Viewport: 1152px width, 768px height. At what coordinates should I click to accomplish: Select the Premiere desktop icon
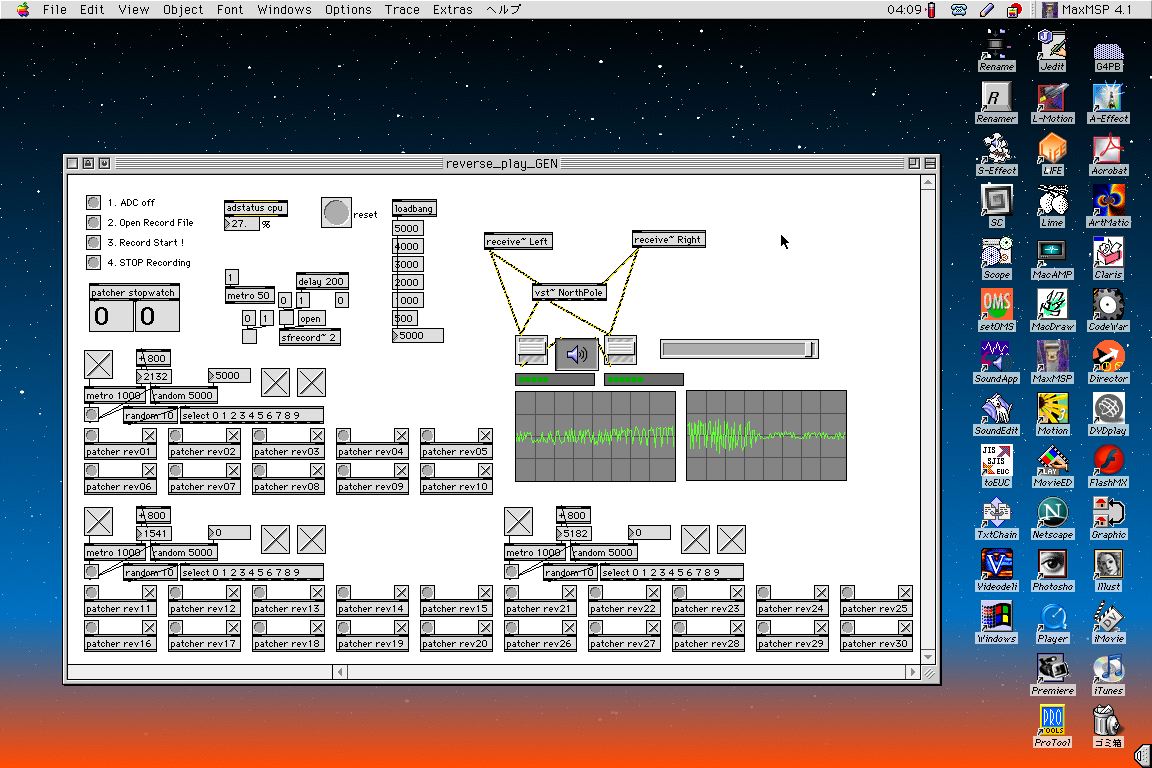pyautogui.click(x=1052, y=675)
